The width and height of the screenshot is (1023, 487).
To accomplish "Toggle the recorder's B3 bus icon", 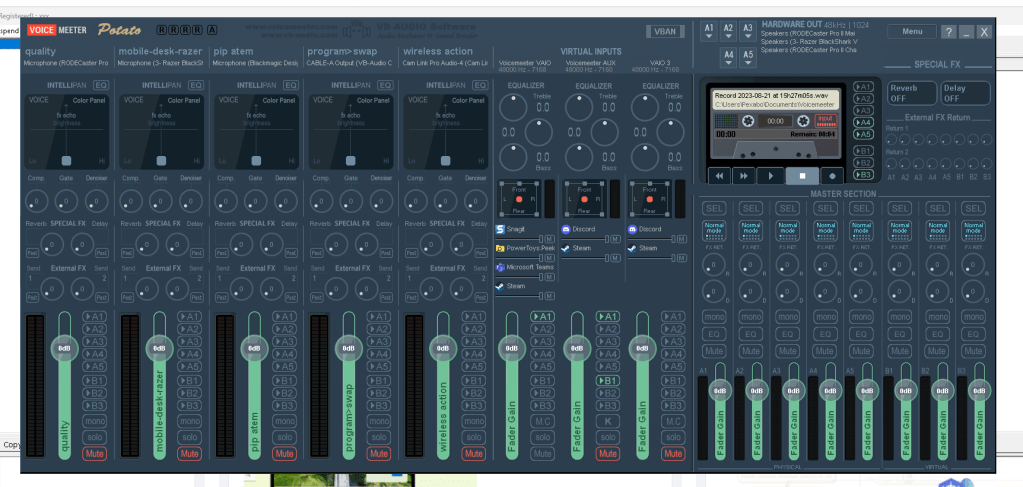I will pyautogui.click(x=864, y=175).
